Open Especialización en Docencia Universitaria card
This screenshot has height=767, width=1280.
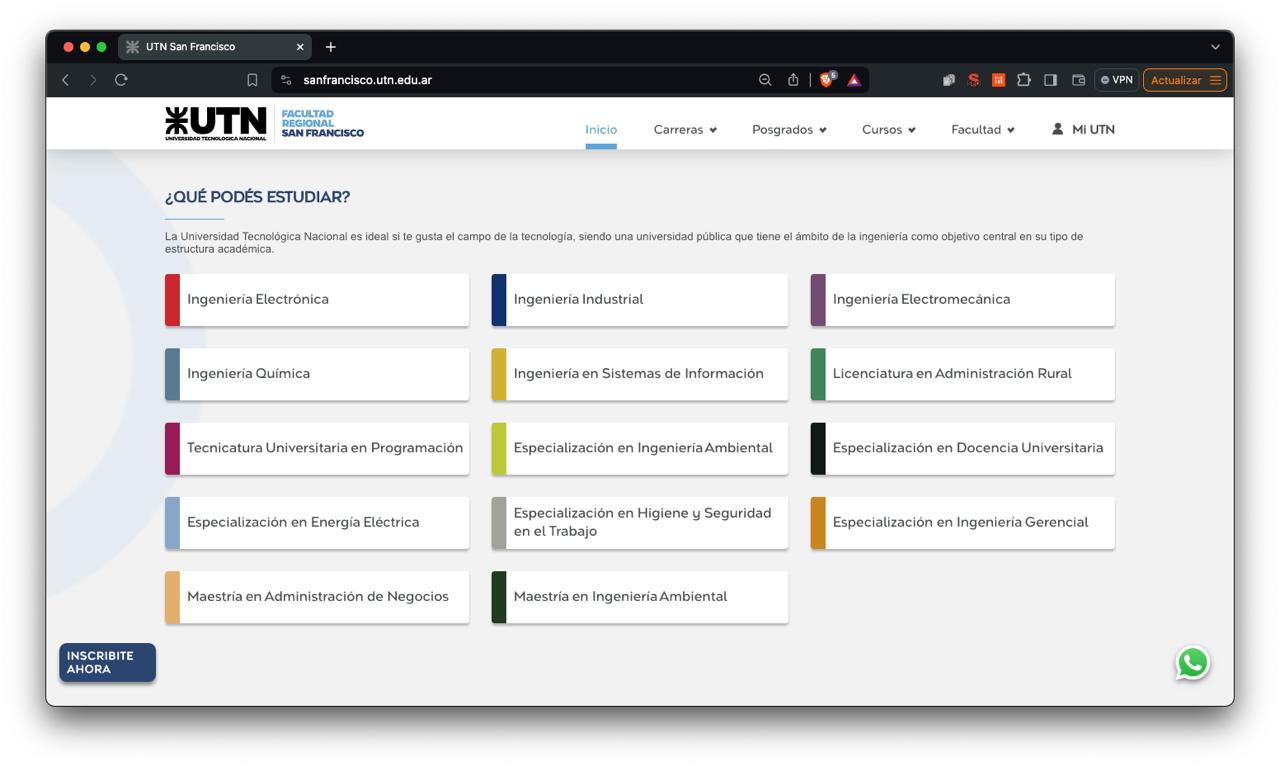[963, 448]
